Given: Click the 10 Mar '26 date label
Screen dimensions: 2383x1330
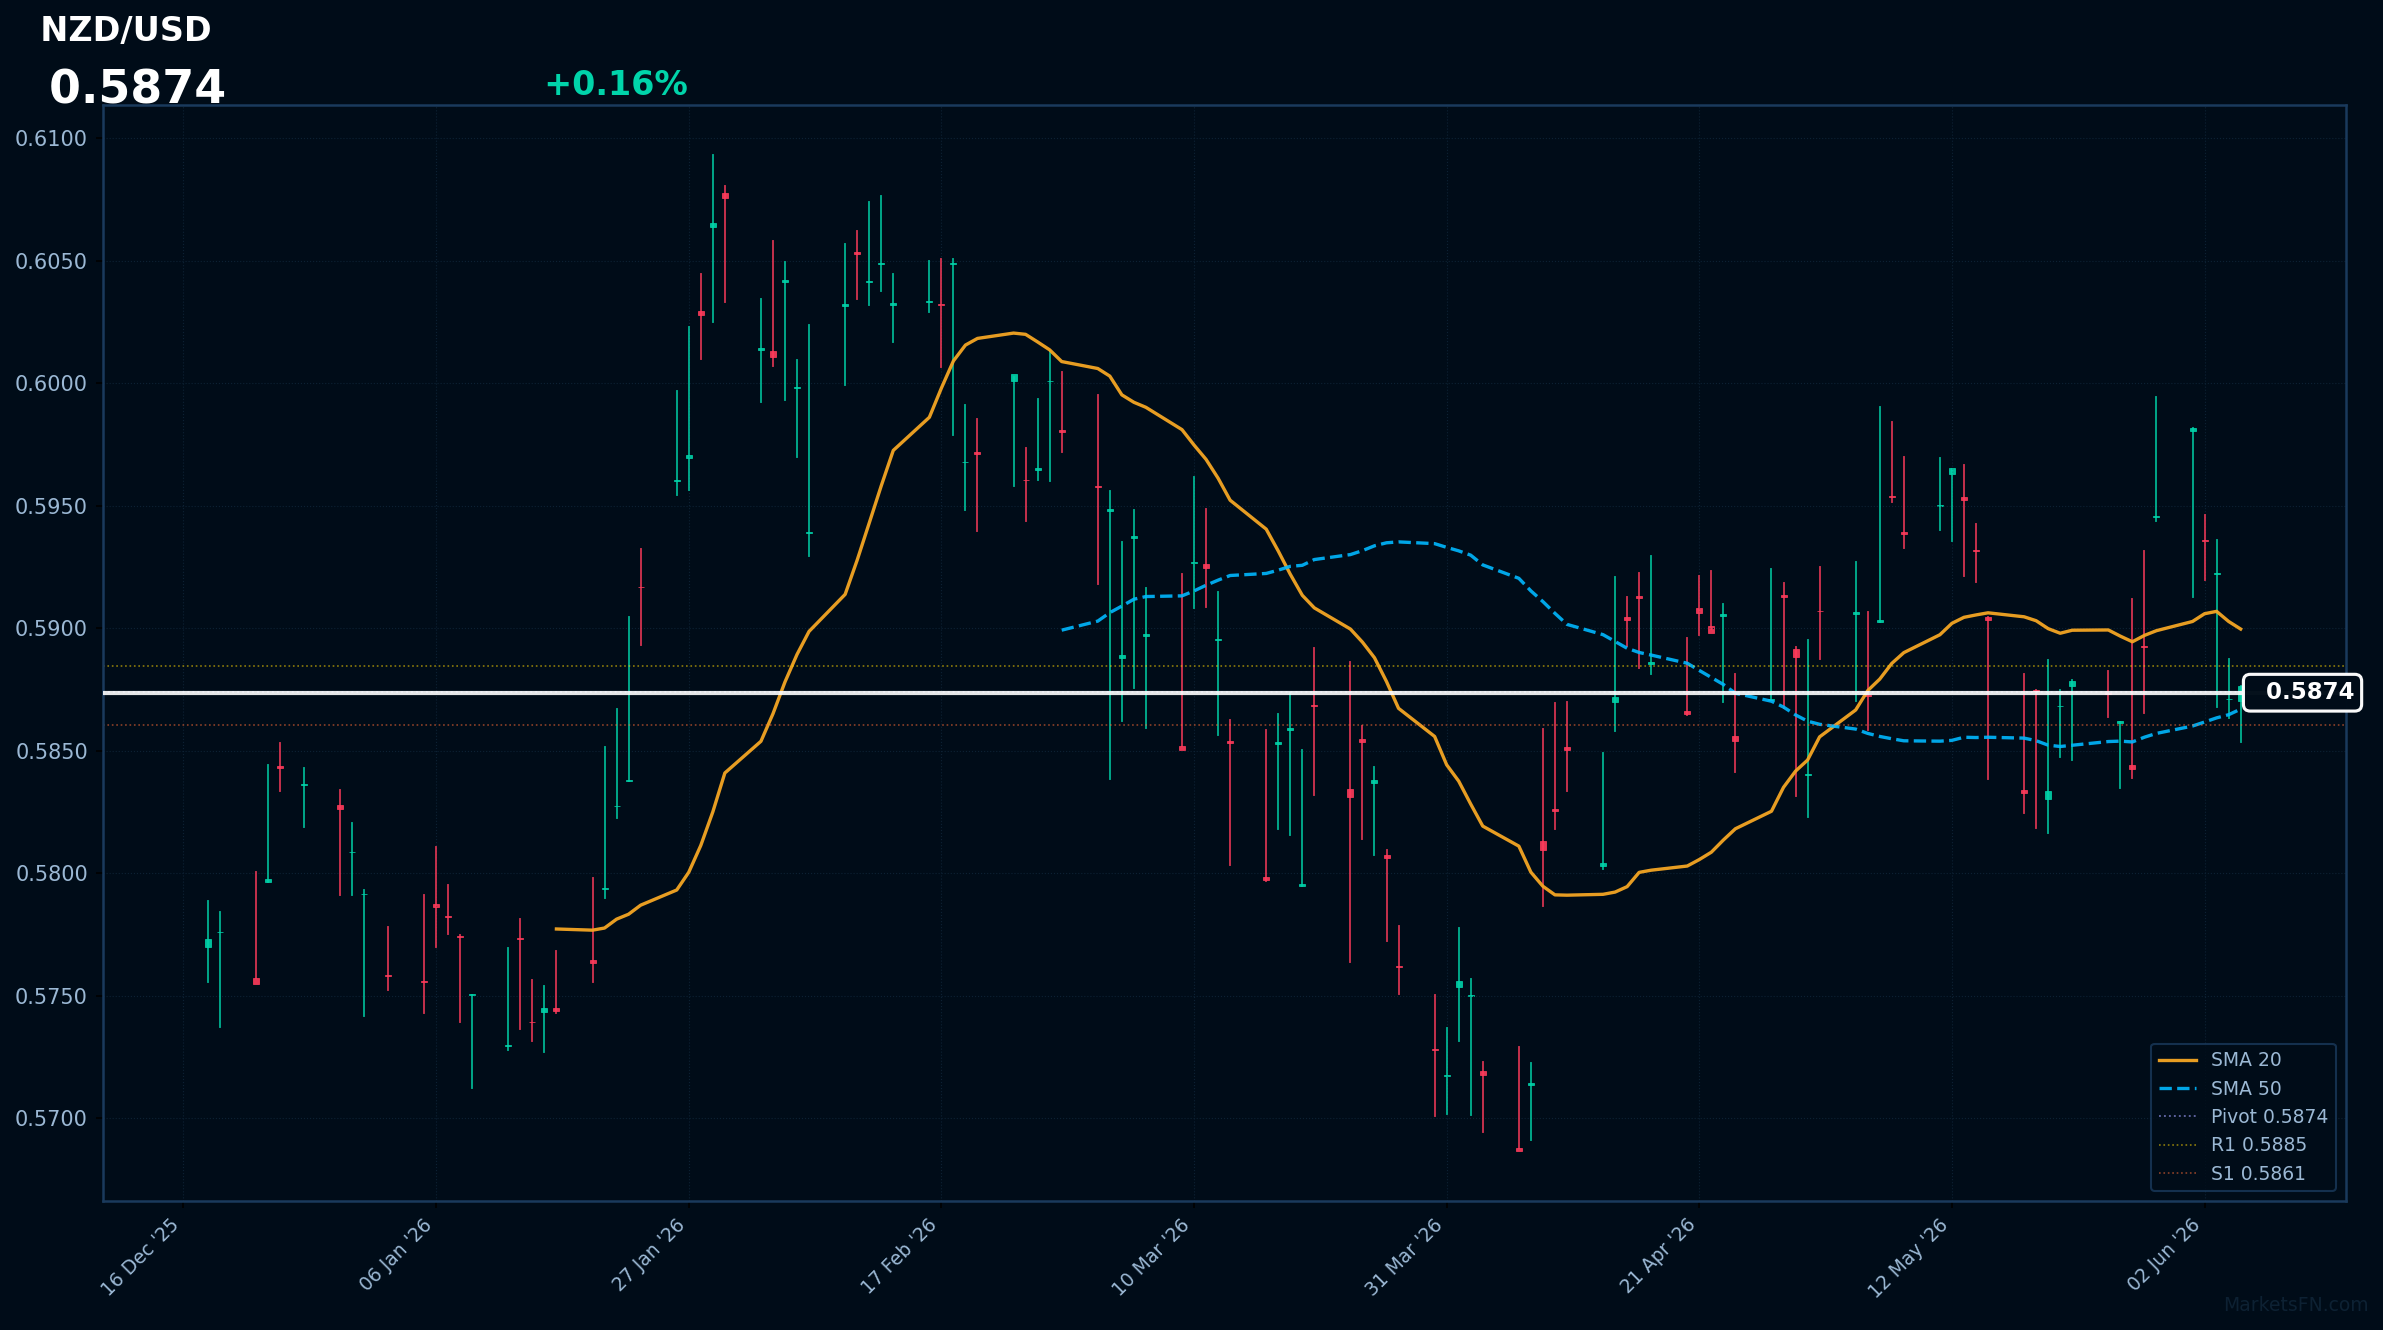Looking at the screenshot, I should click(x=1150, y=1257).
